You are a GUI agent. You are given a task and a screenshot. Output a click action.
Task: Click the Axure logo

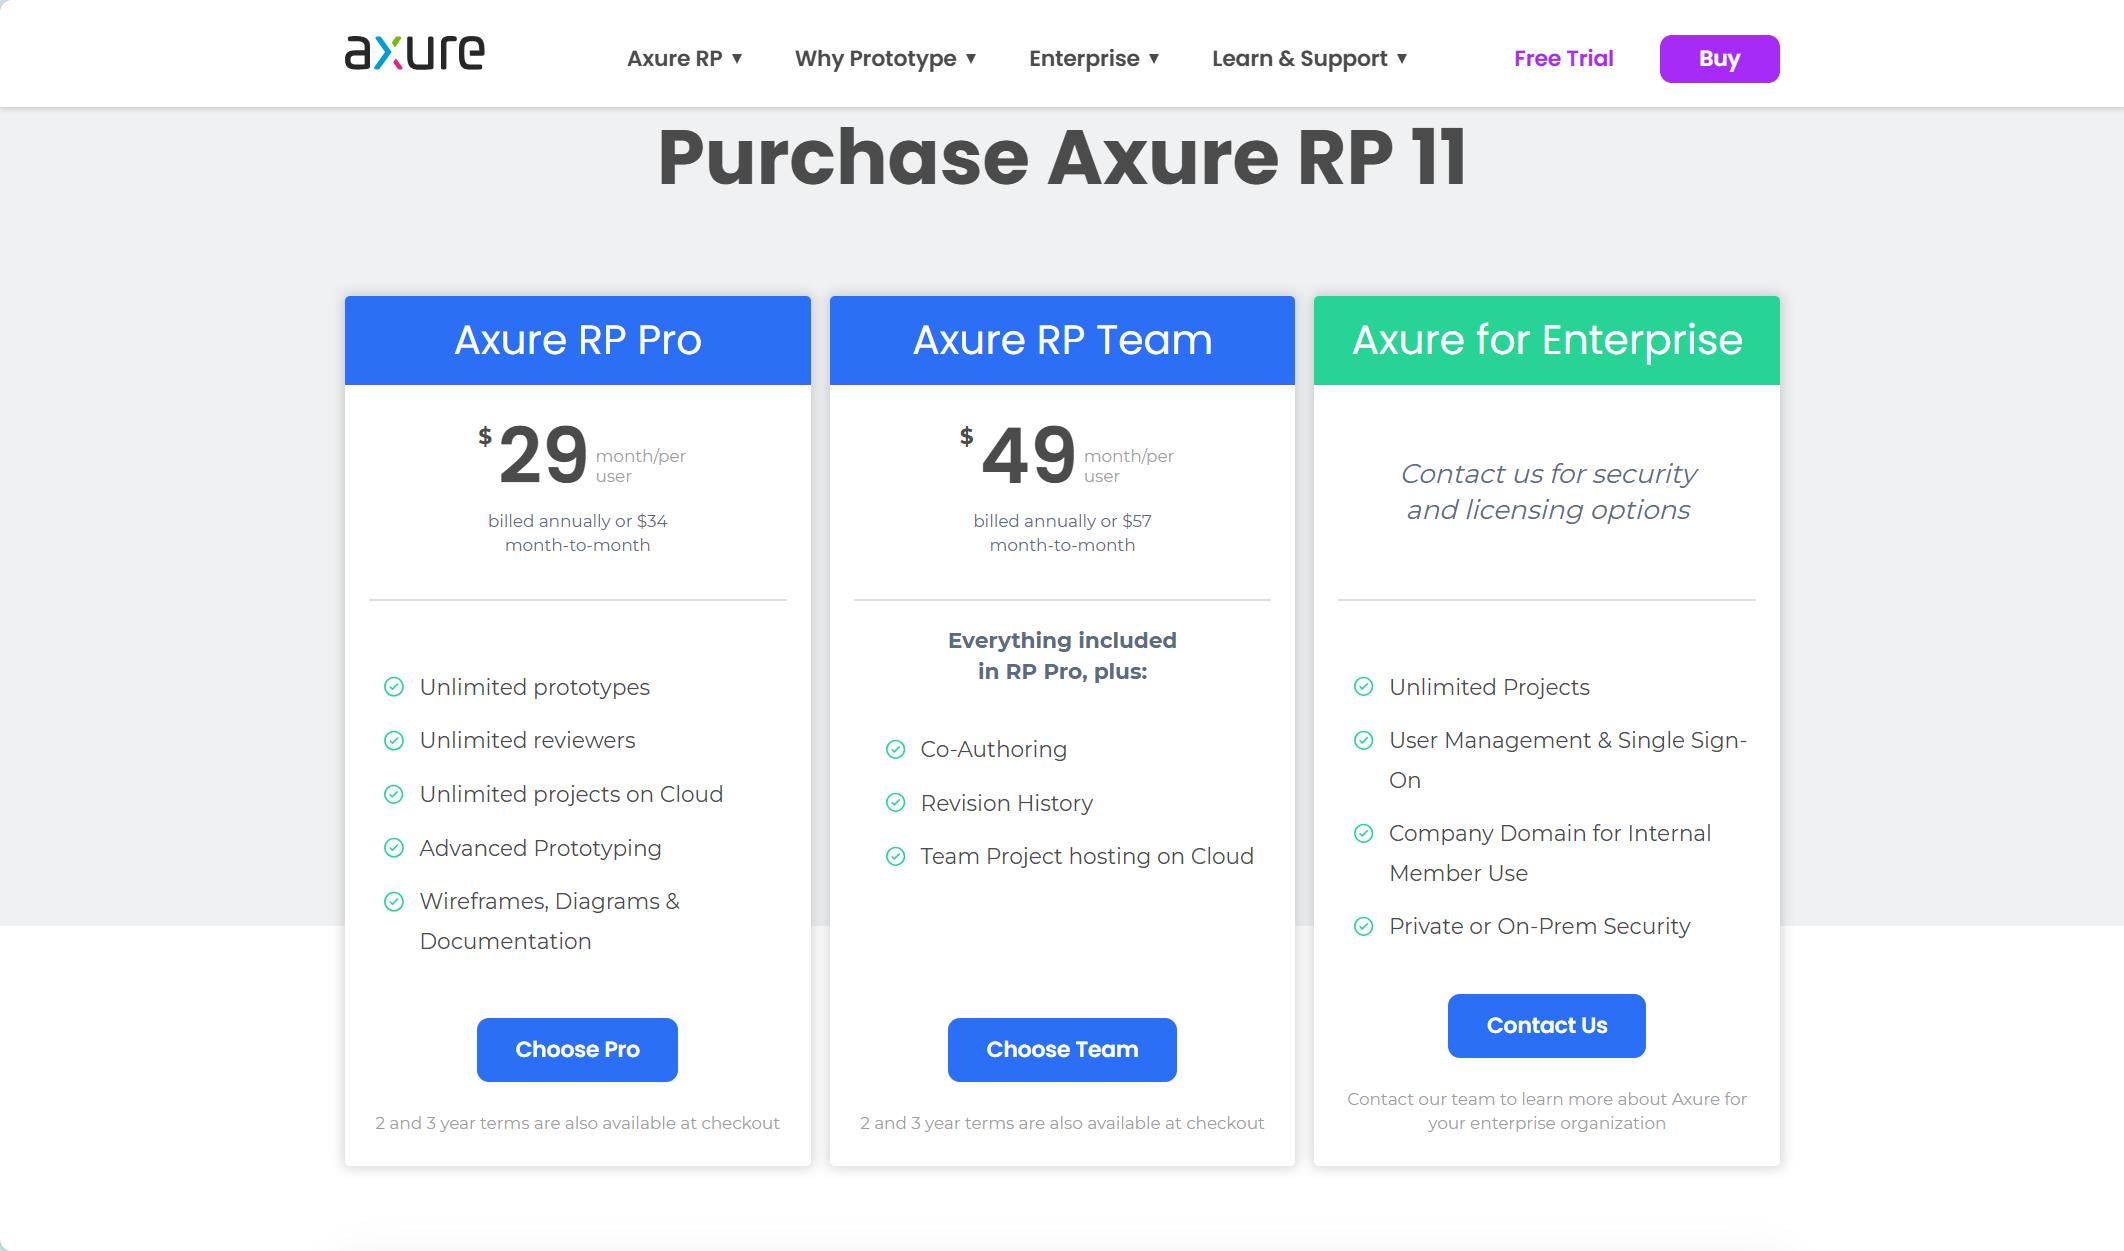414,53
